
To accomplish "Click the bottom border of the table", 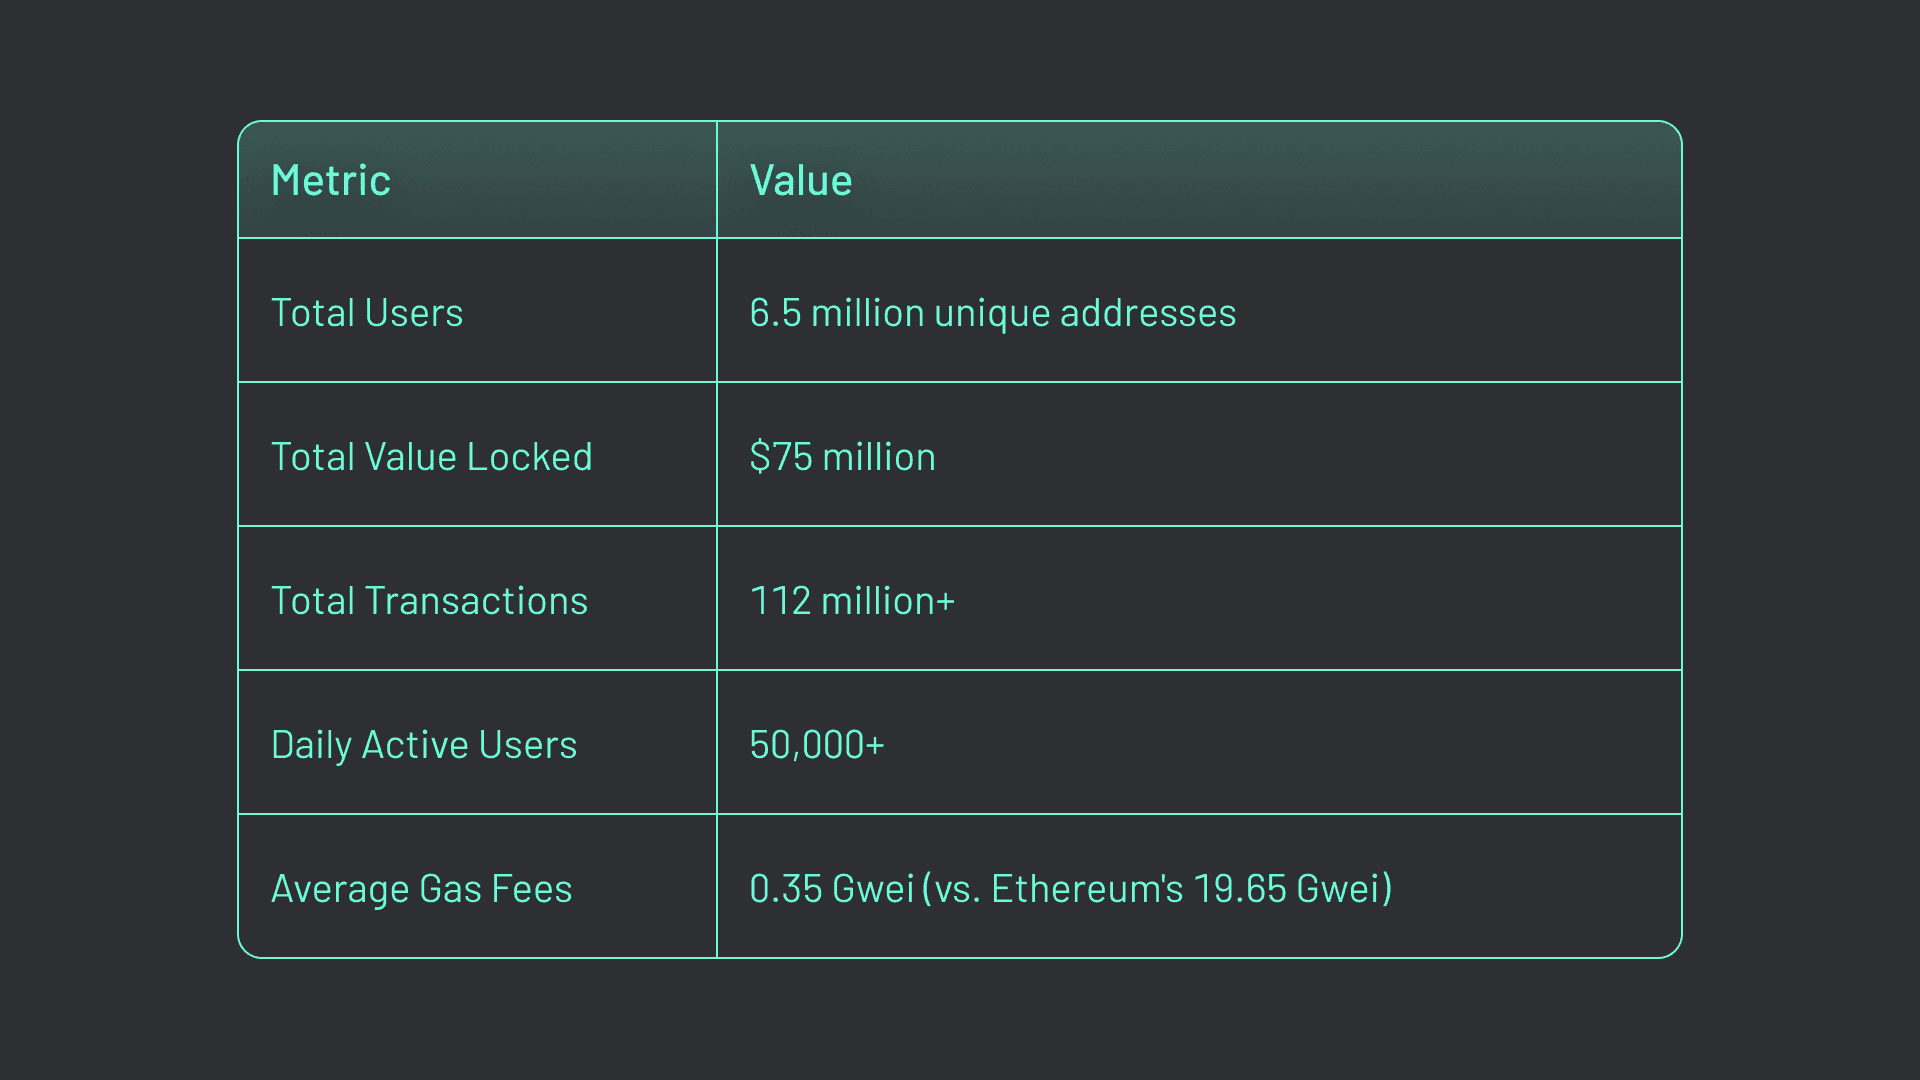I will 960,955.
